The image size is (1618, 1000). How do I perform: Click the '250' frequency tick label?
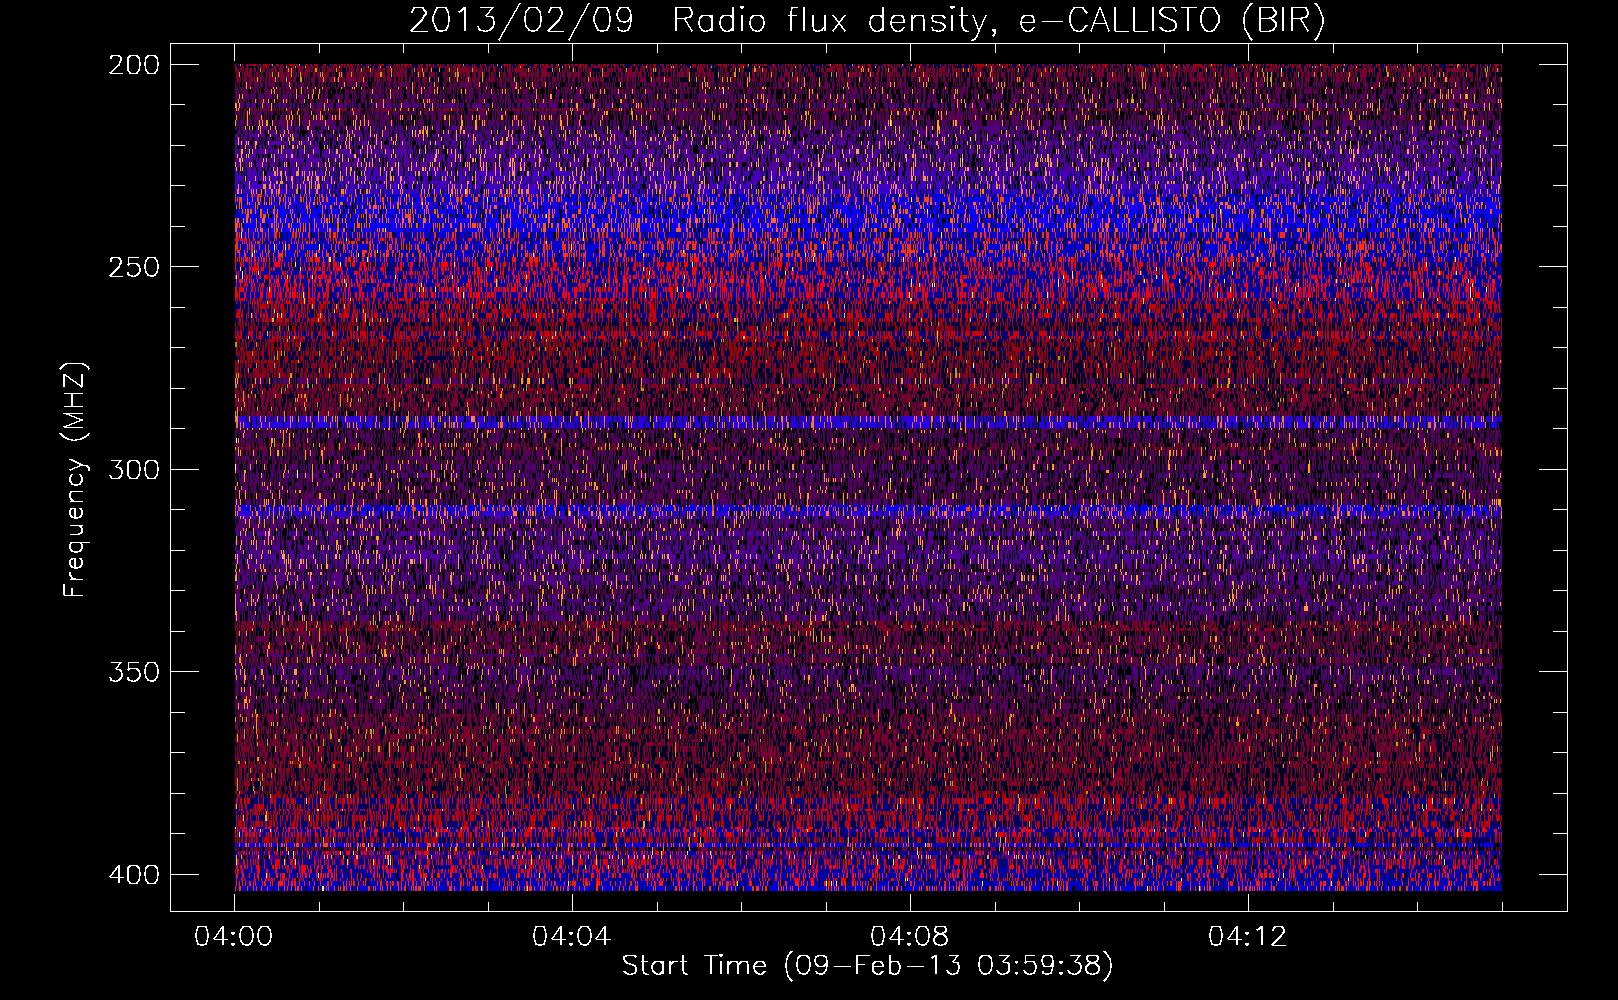pyautogui.click(x=133, y=267)
